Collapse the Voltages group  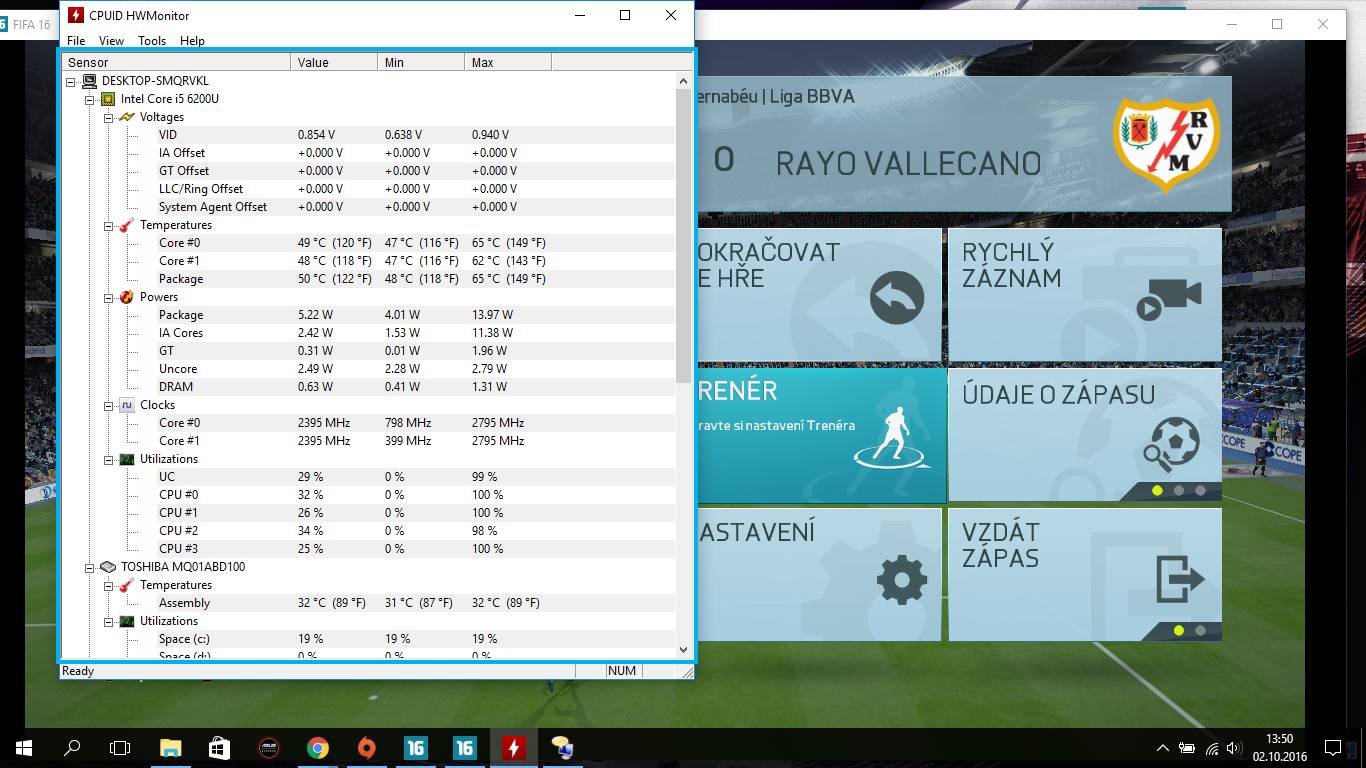click(109, 117)
